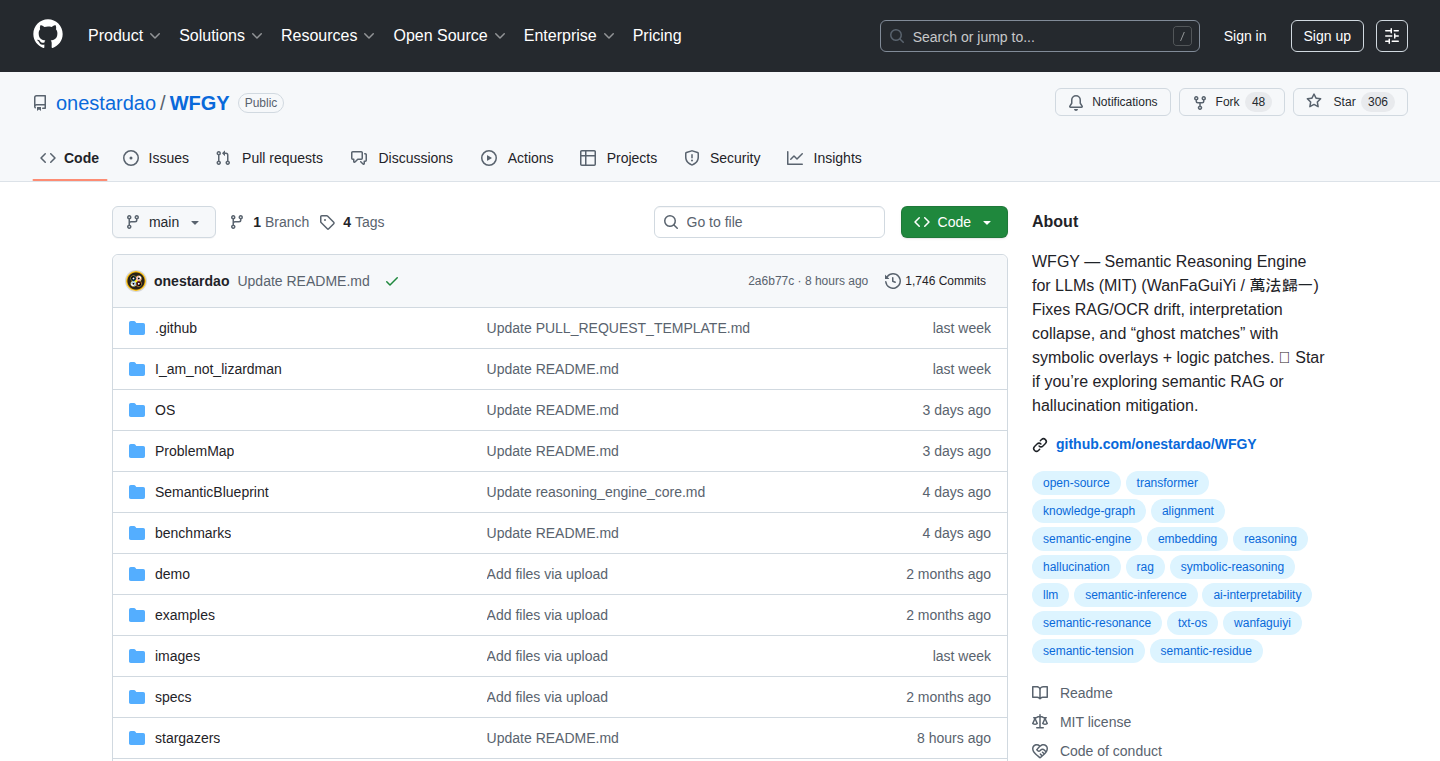Viewport: 1440px width, 761px height.
Task: Select the ai-interpretability topic tag
Action: (1257, 595)
